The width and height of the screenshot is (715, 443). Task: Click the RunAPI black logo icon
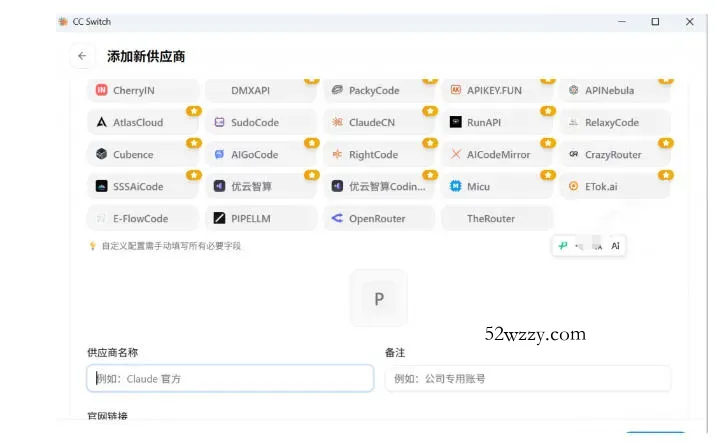(x=456, y=122)
